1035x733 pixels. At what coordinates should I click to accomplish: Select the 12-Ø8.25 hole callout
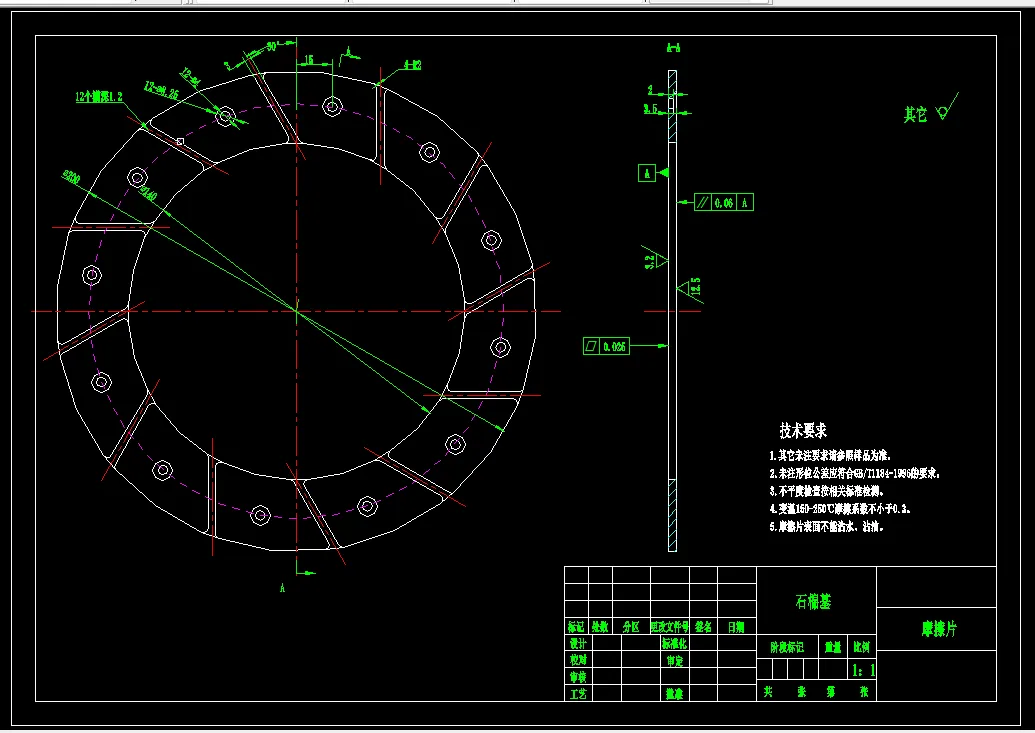[162, 90]
